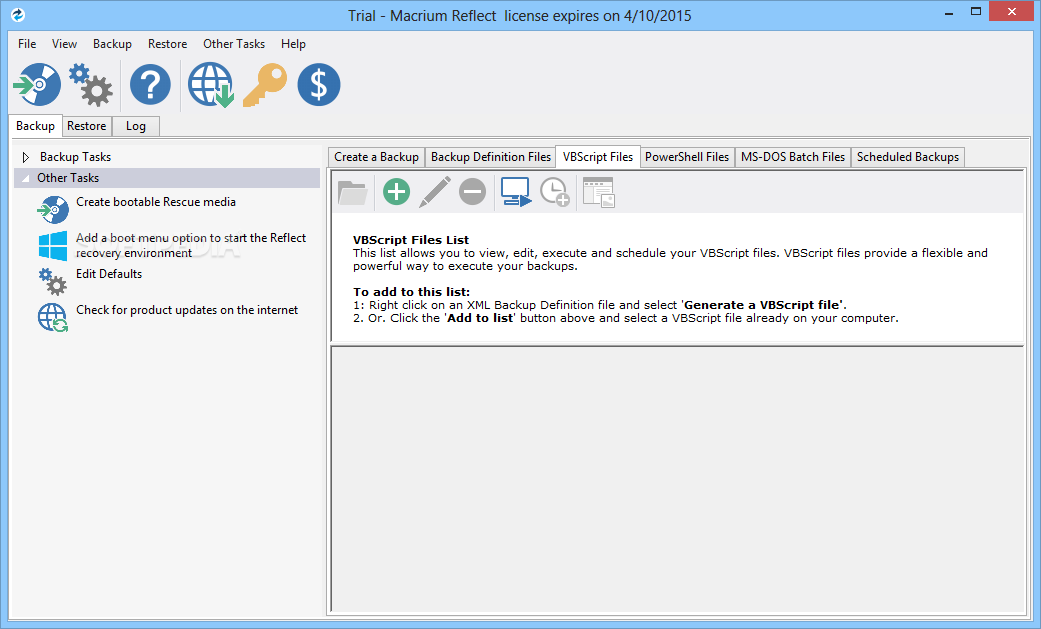
Task: Select the Other Tasks header label
Action: [x=68, y=178]
